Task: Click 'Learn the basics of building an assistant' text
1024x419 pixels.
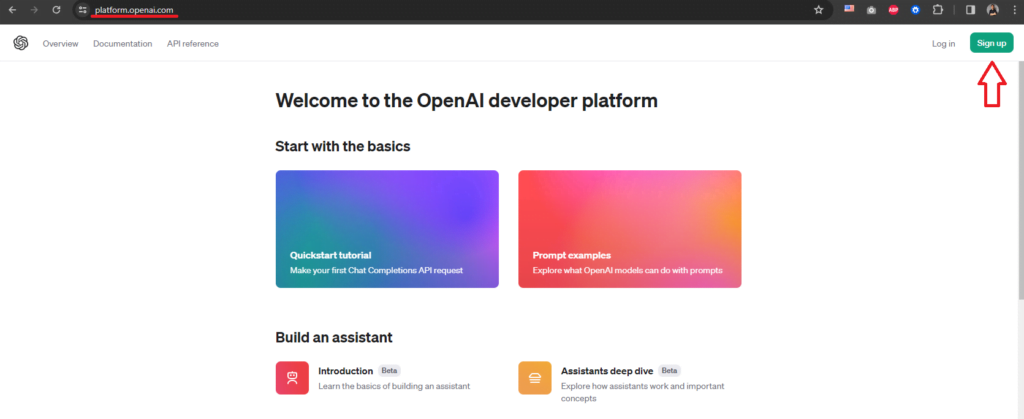Action: click(x=394, y=386)
